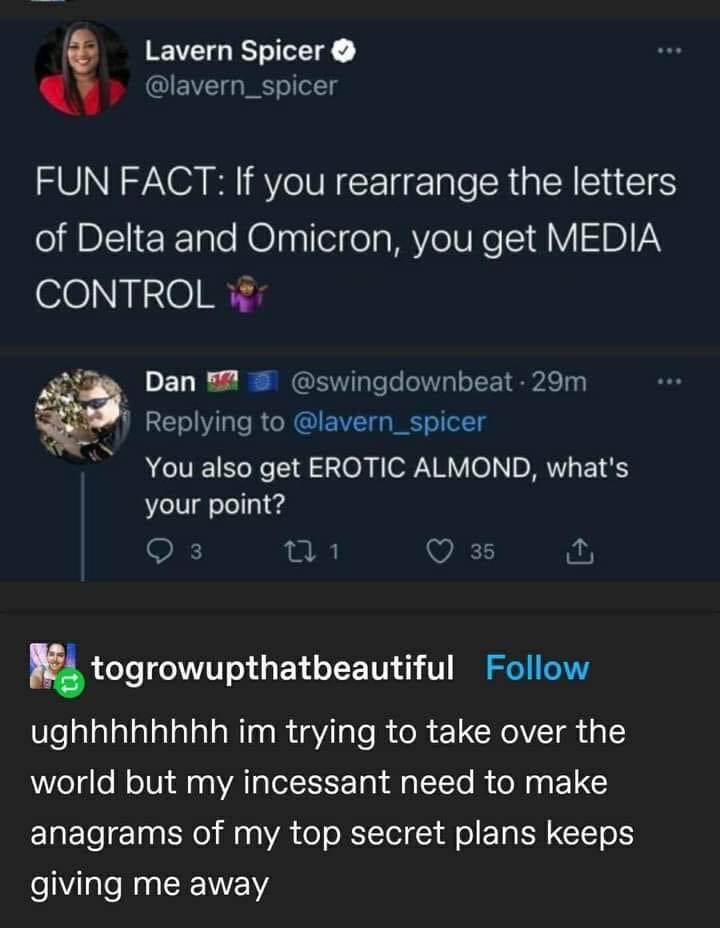Open more options on Lavern Spicer's tweet
This screenshot has height=928, width=720.
click(669, 51)
